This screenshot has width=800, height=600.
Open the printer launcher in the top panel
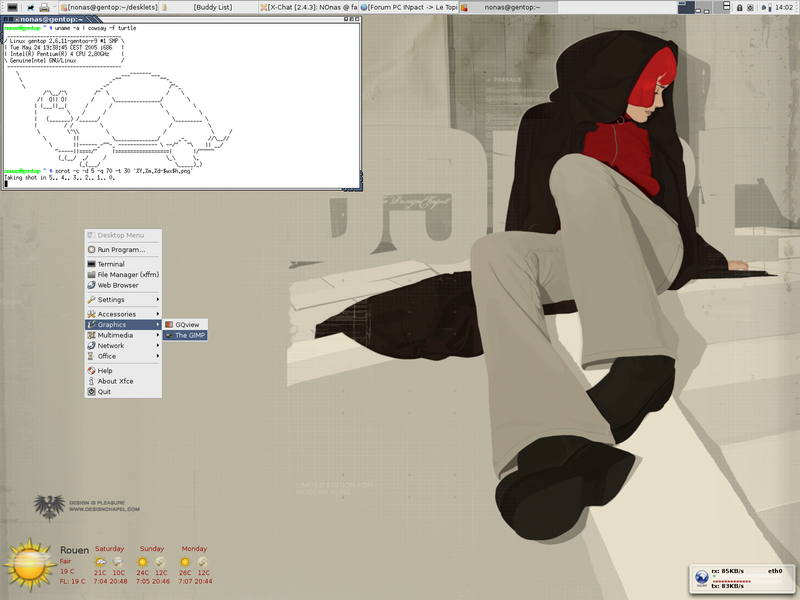pos(44,7)
